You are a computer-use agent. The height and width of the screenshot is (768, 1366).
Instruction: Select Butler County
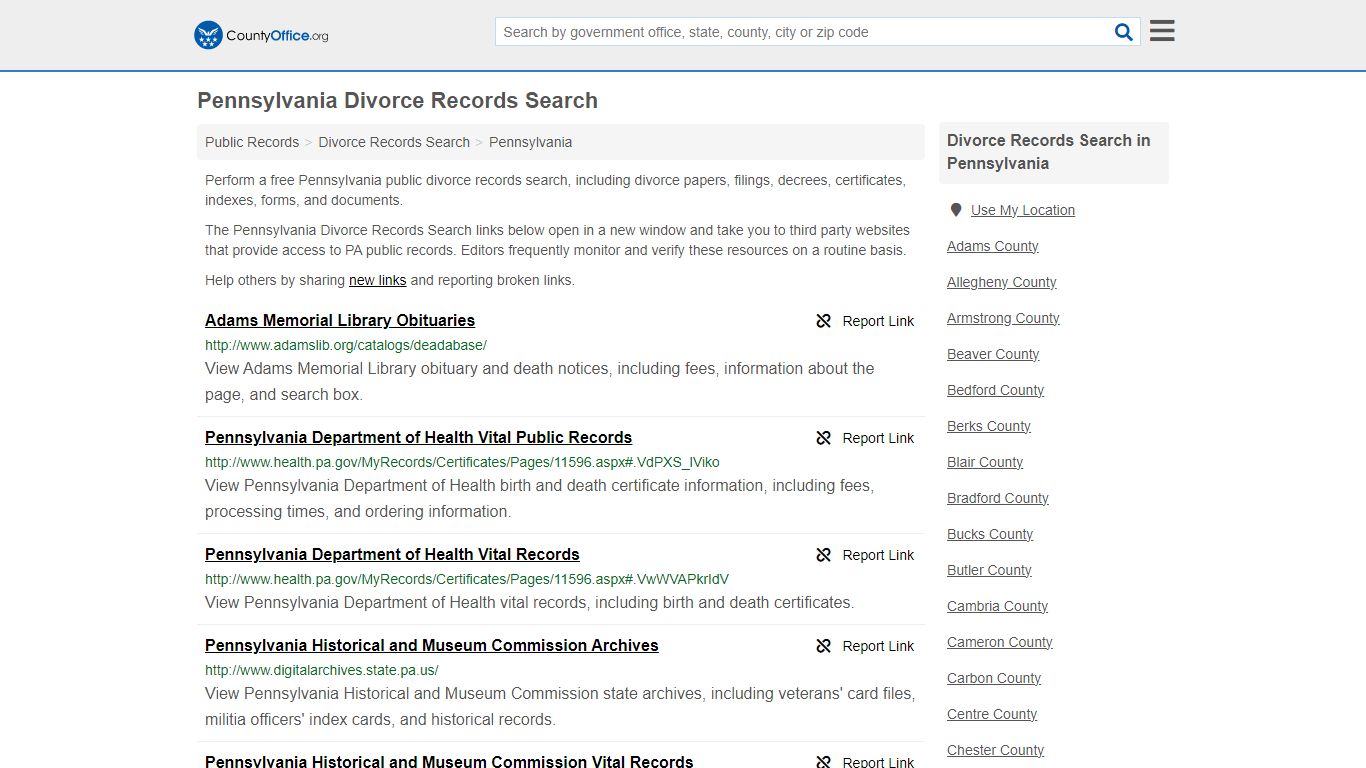coord(989,570)
